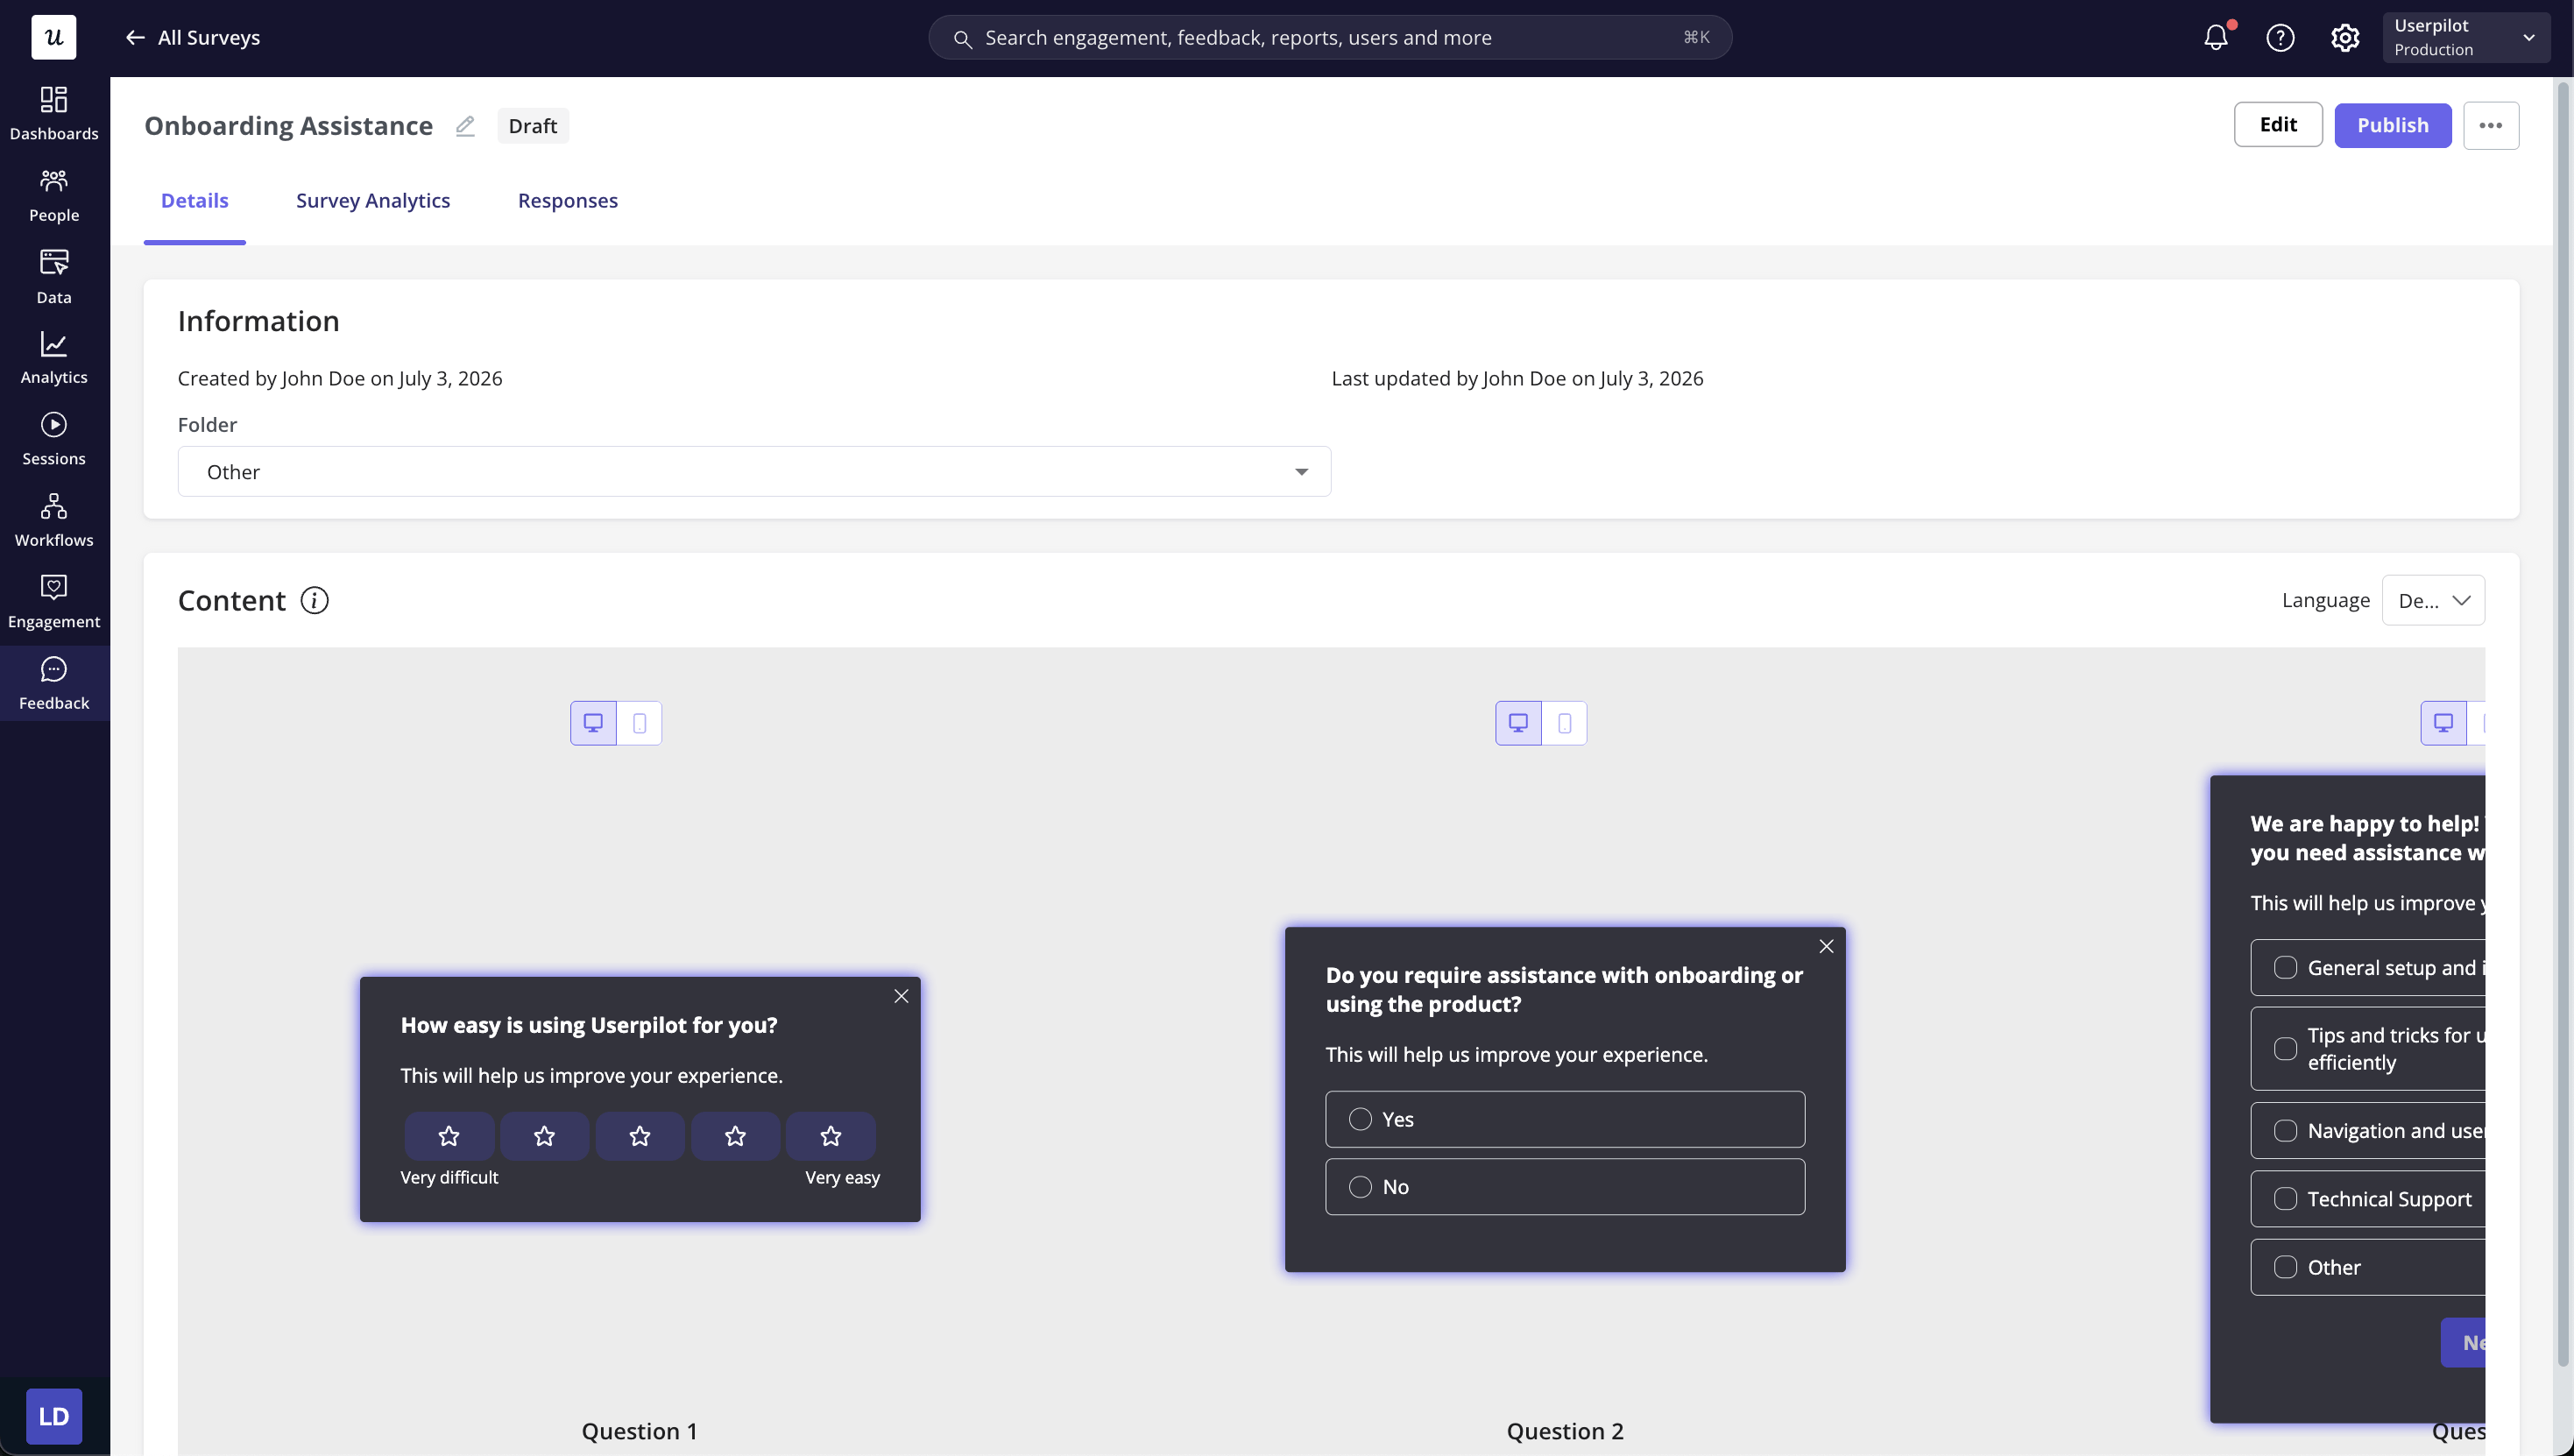2574x1456 pixels.
Task: Switch to the Responses tab
Action: [568, 201]
